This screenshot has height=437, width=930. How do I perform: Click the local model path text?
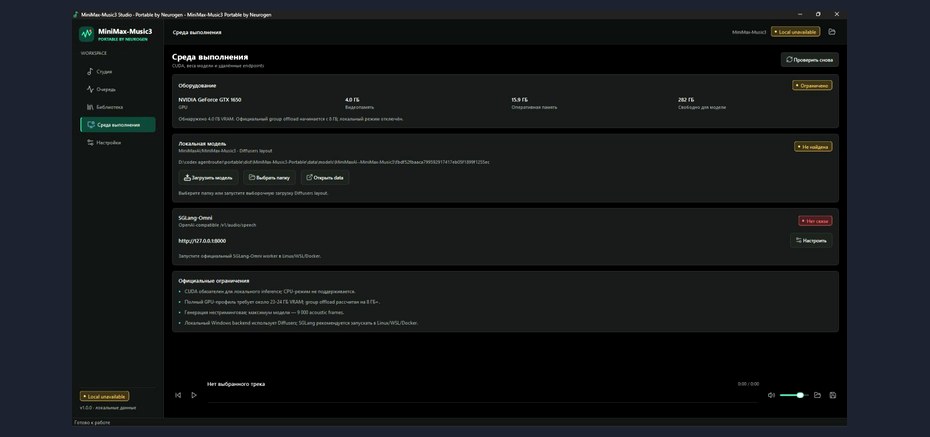click(x=334, y=162)
